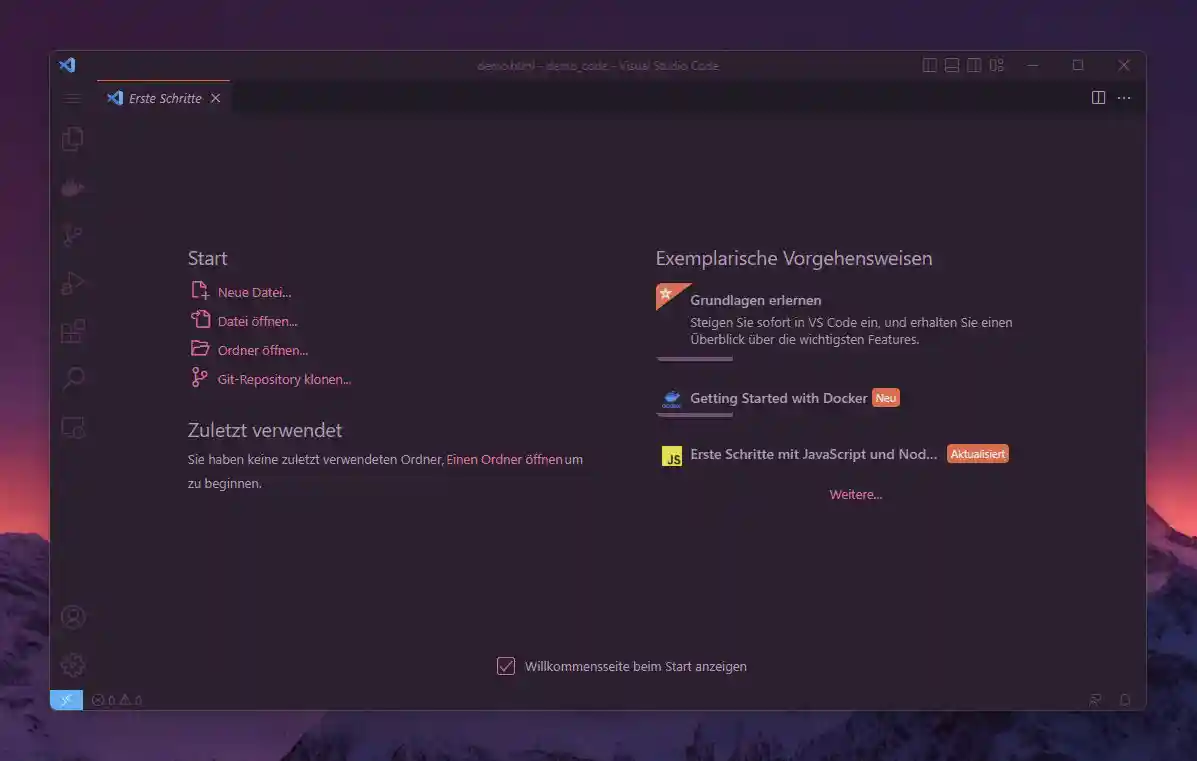The height and width of the screenshot is (761, 1197).
Task: Click the JS walkthrough icon
Action: click(672, 456)
